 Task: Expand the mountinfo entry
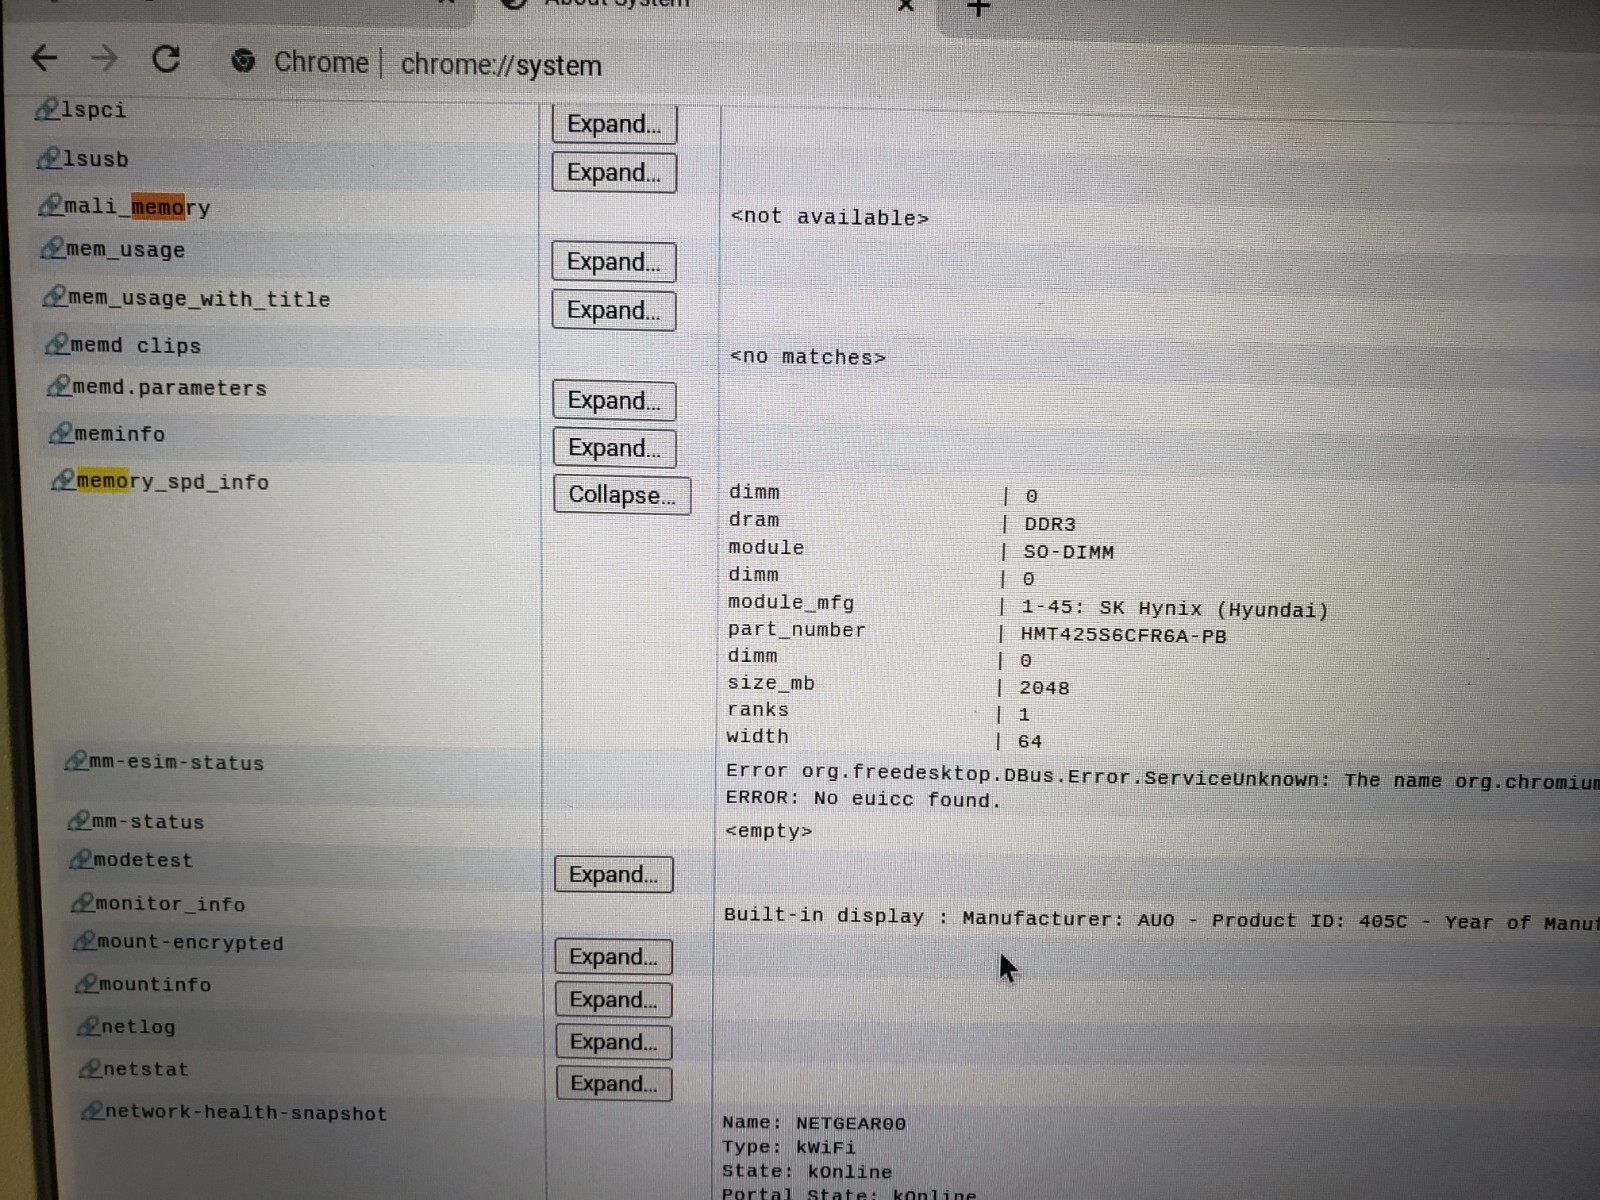coord(614,1000)
